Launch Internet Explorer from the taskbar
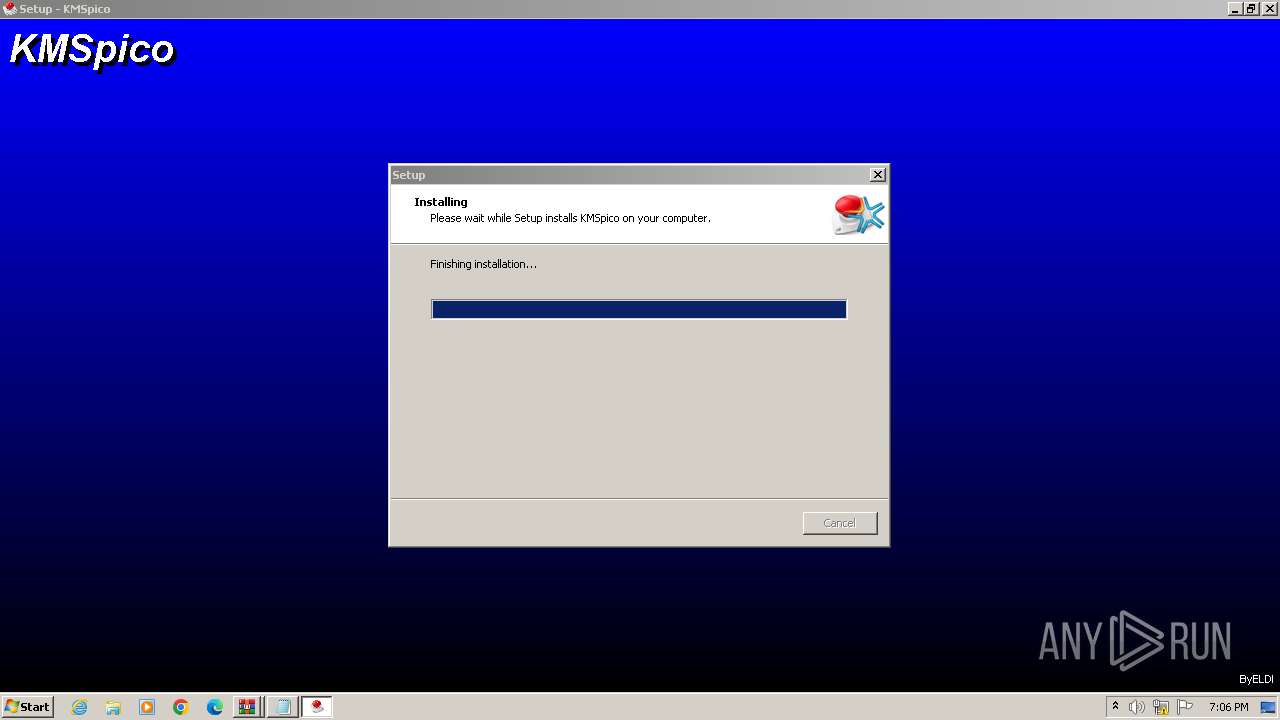Screen dimensions: 1280x720 [x=79, y=707]
